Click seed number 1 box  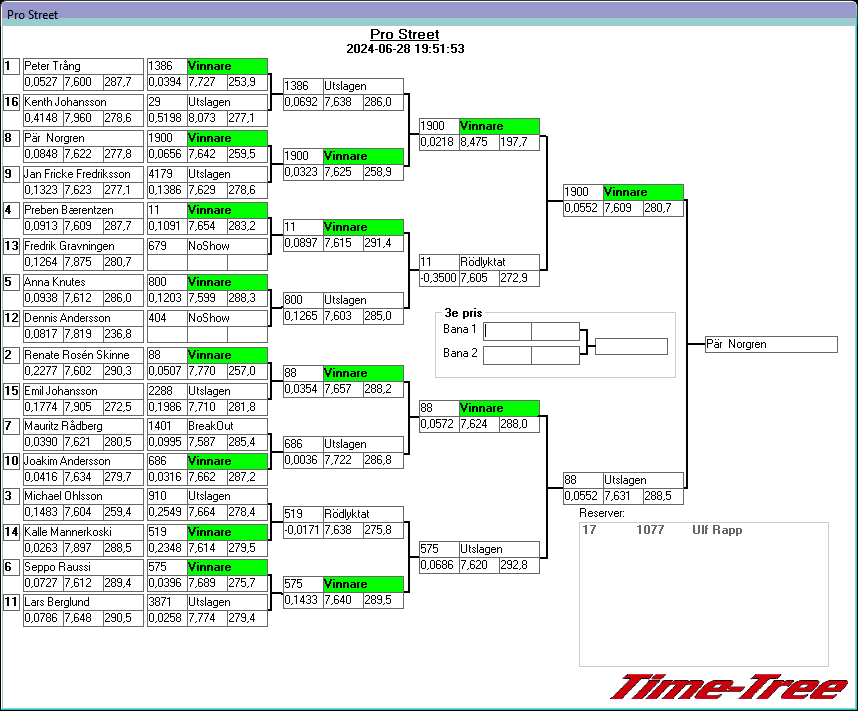[11, 67]
